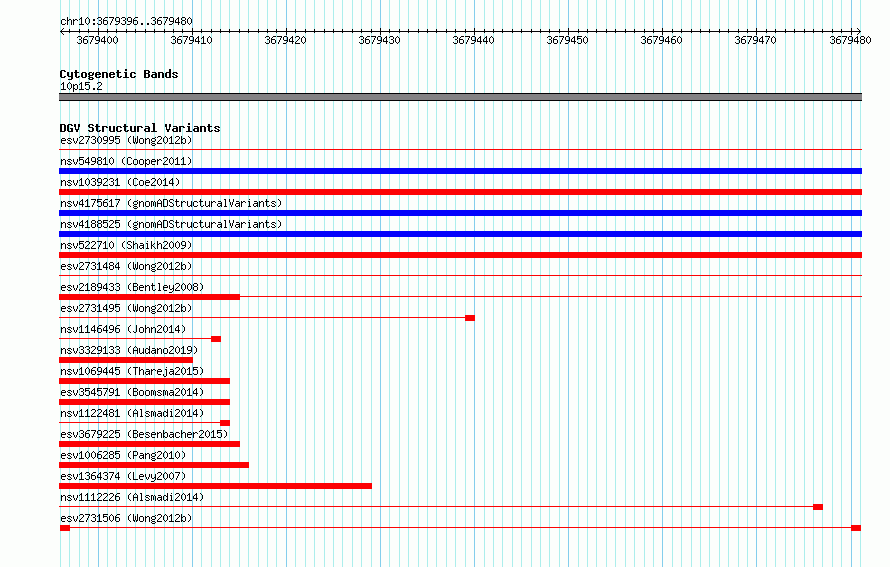890x567 pixels.
Task: Click ruler position 3679450
Action: (568, 40)
